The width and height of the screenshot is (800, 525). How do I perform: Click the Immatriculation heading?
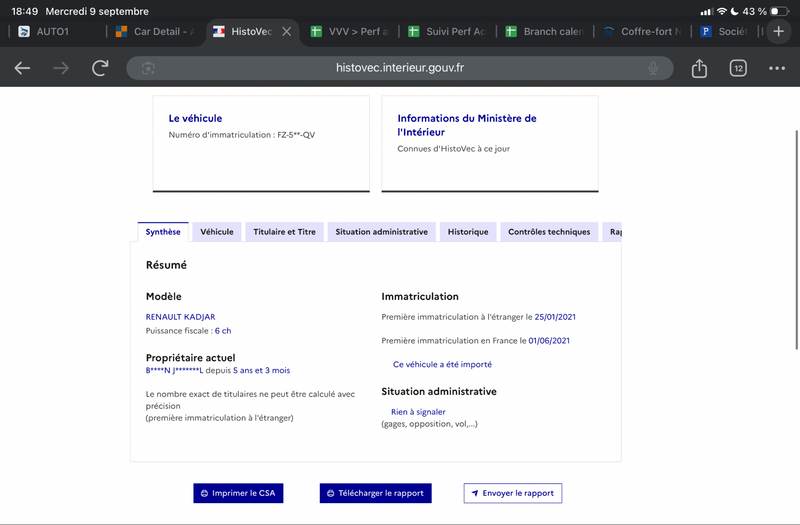[x=420, y=296]
